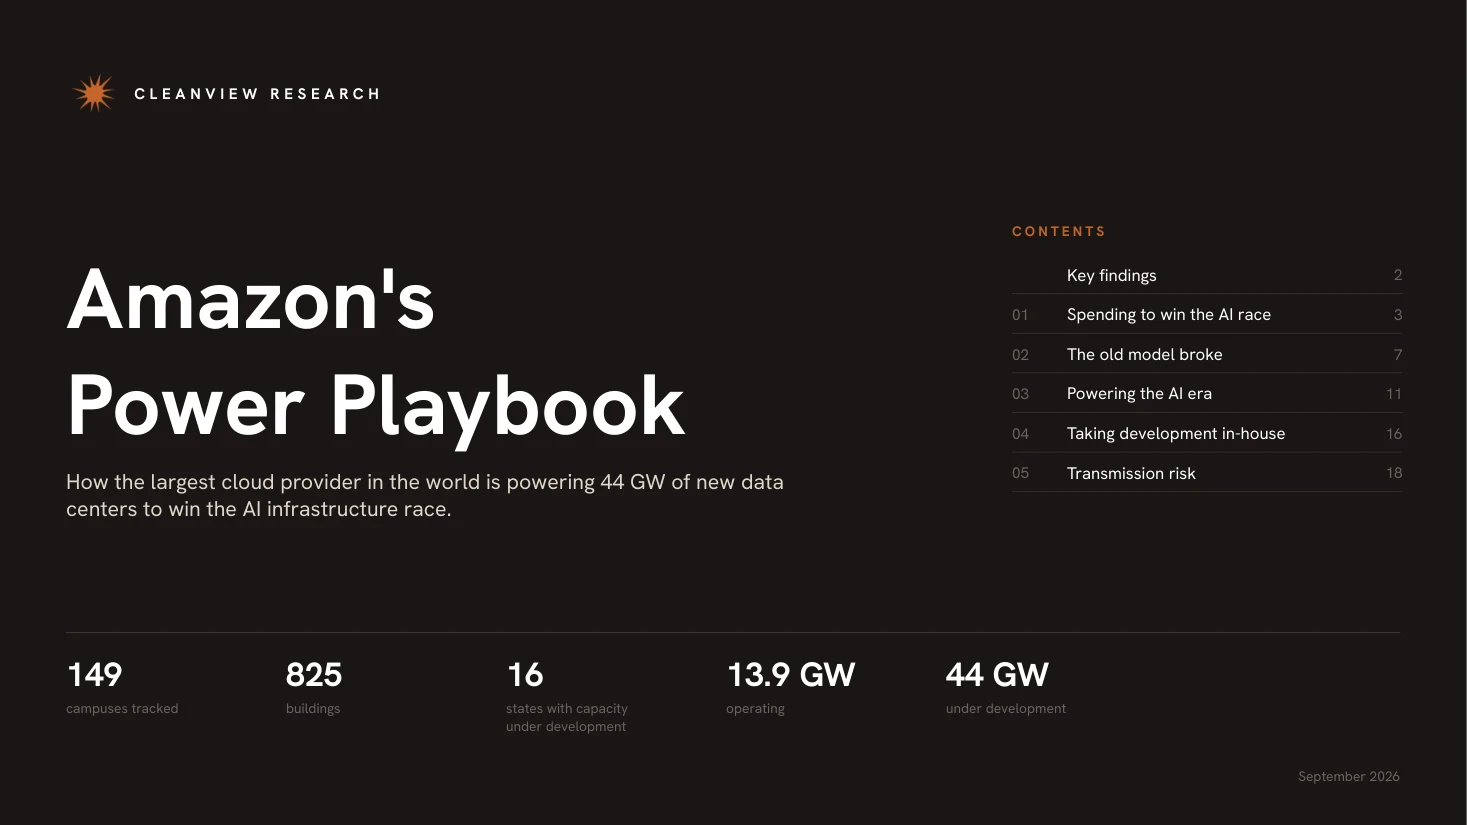Screen dimensions: 1467x825
Task: Click the CONTENTS heading
Action: click(x=1059, y=231)
